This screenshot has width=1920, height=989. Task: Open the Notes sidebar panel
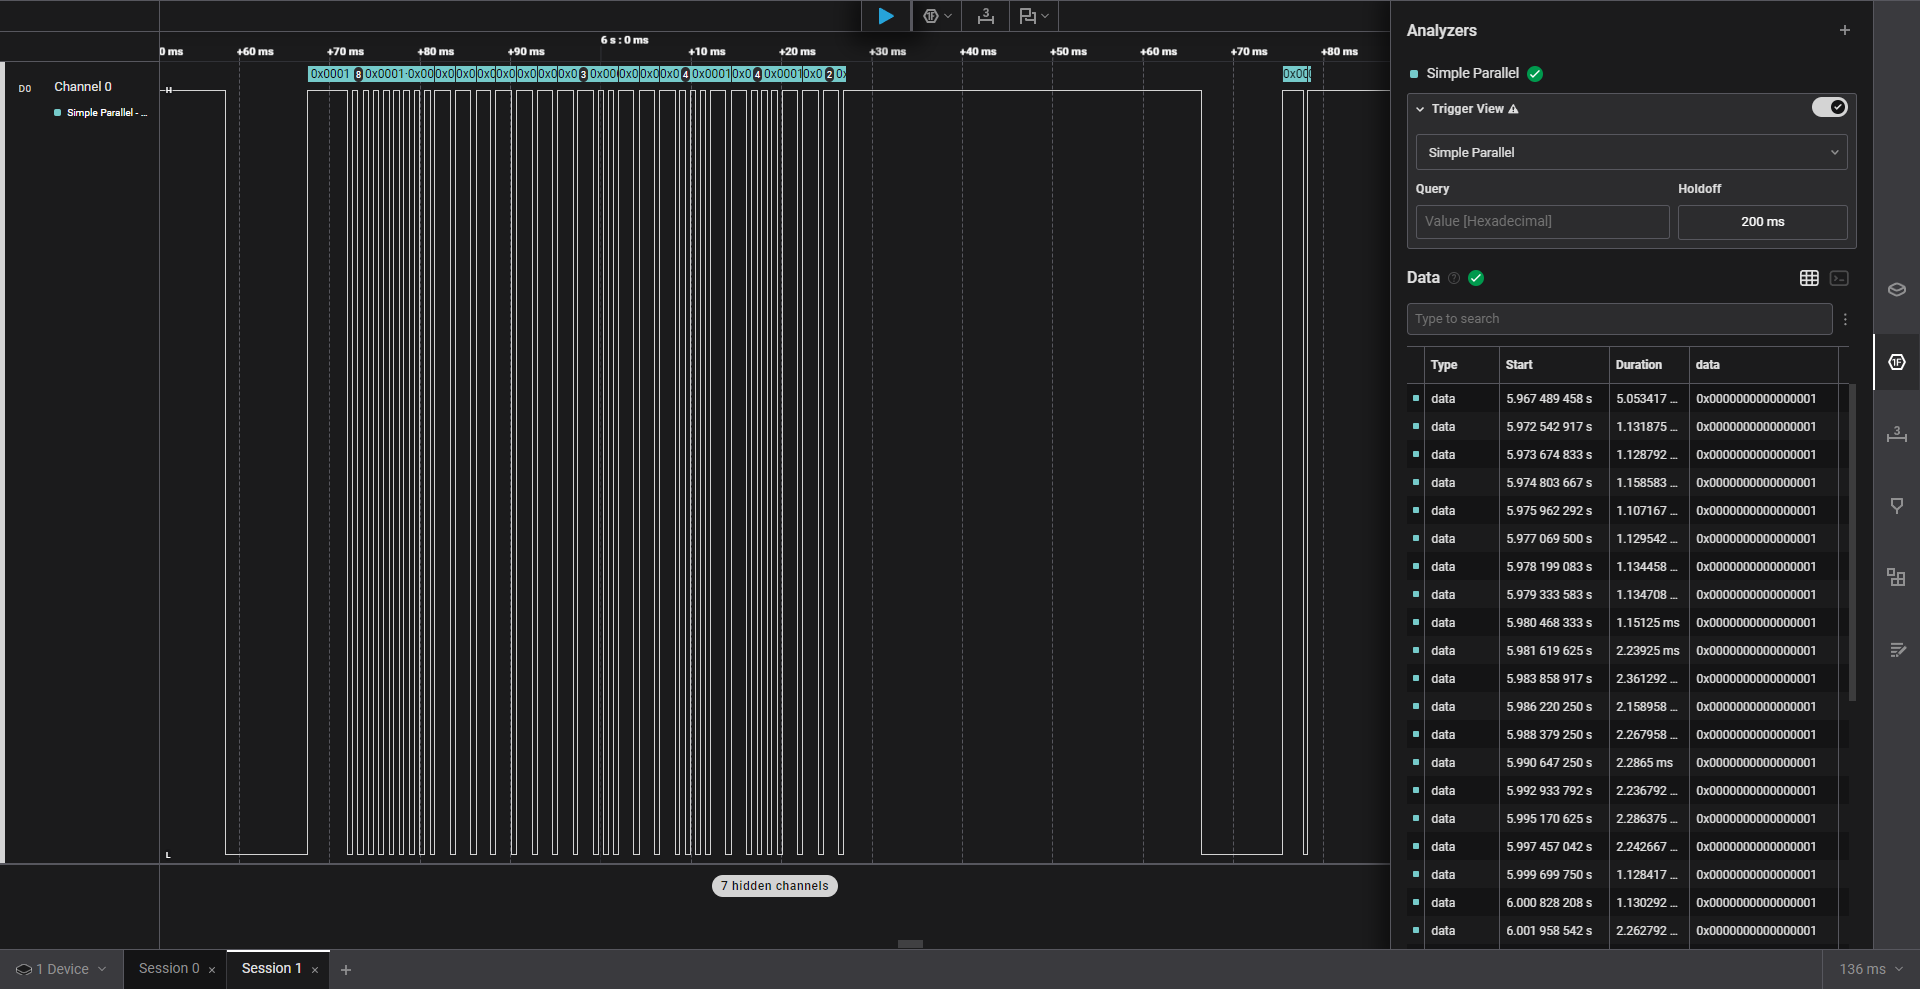(1896, 650)
